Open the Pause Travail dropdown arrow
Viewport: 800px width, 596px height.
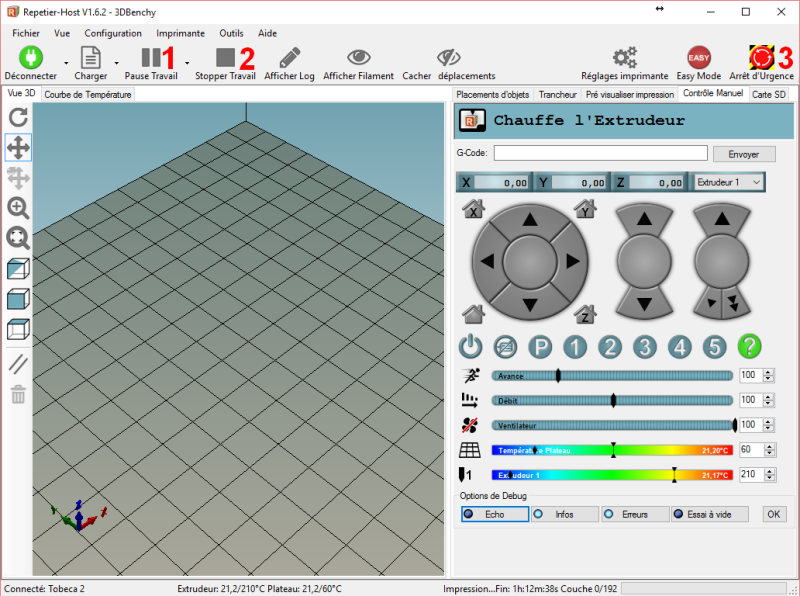tap(185, 64)
